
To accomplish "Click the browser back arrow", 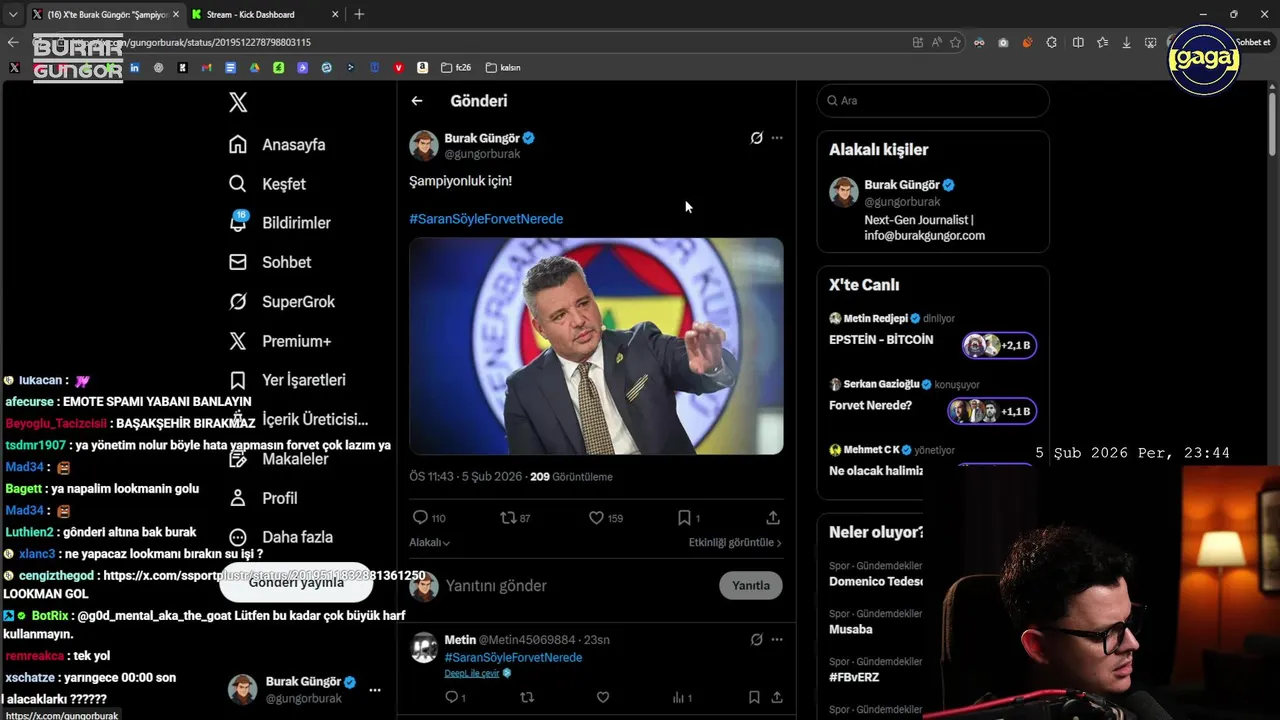I will click(x=13, y=42).
